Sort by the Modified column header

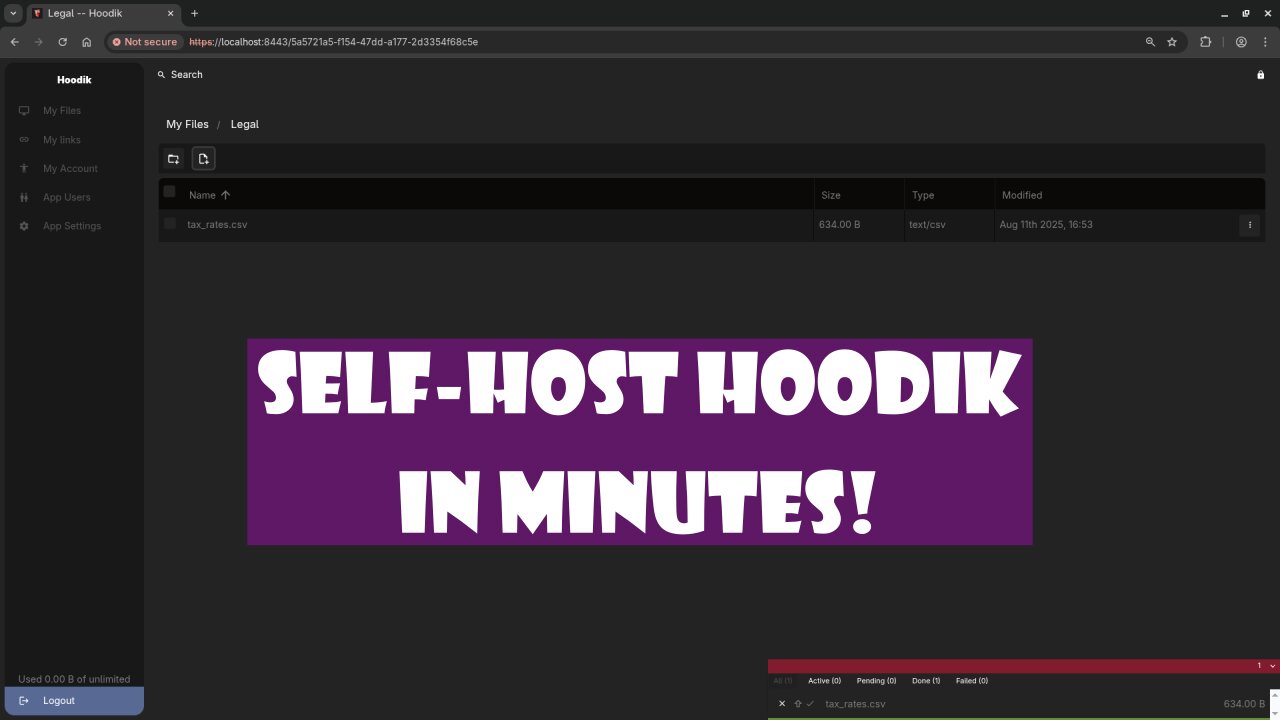(1022, 195)
